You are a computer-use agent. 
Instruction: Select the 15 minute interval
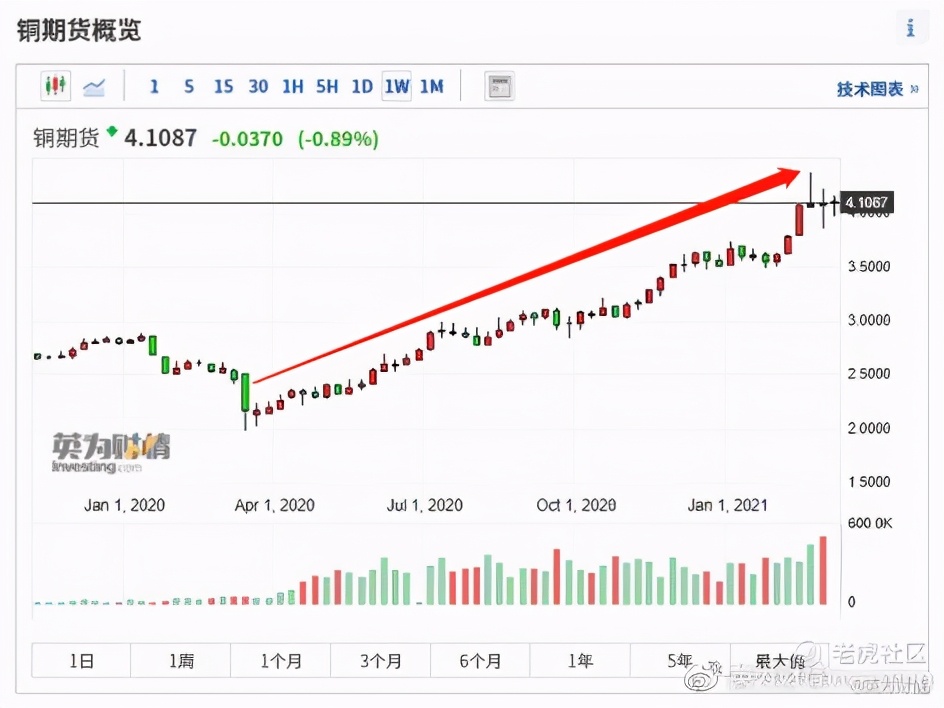(223, 87)
